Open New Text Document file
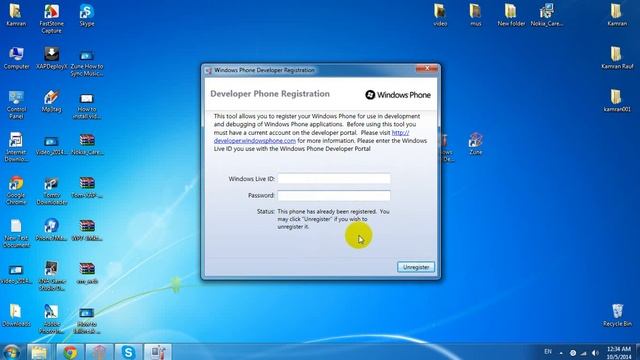This screenshot has height=360, width=640. [x=16, y=233]
